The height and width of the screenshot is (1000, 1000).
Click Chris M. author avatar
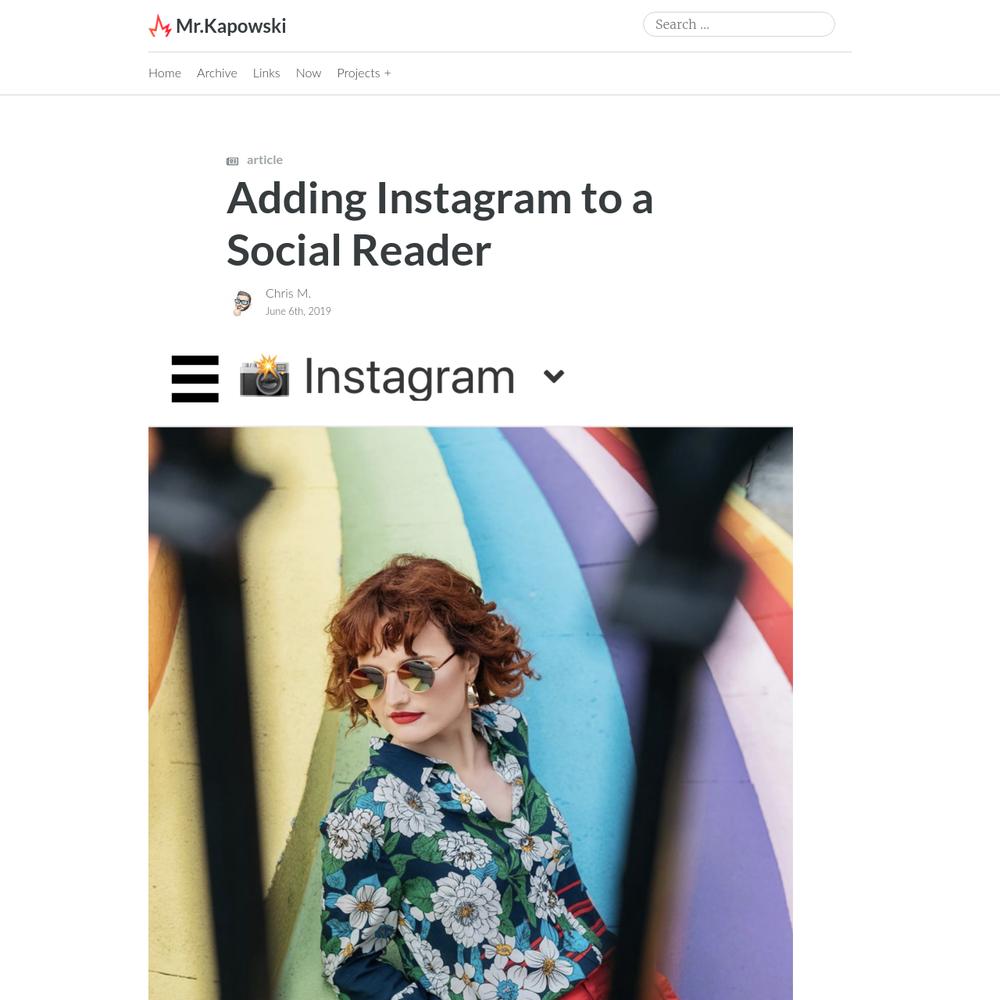point(242,302)
